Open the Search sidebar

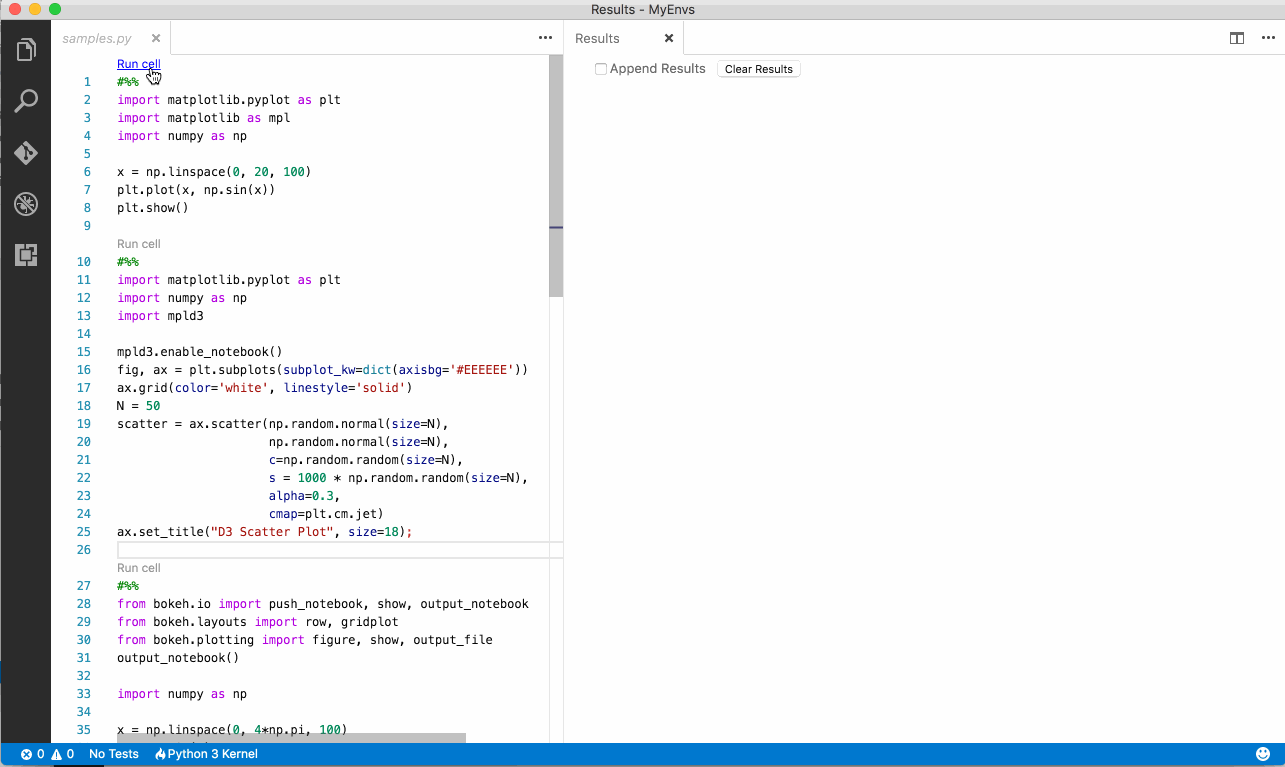point(25,100)
